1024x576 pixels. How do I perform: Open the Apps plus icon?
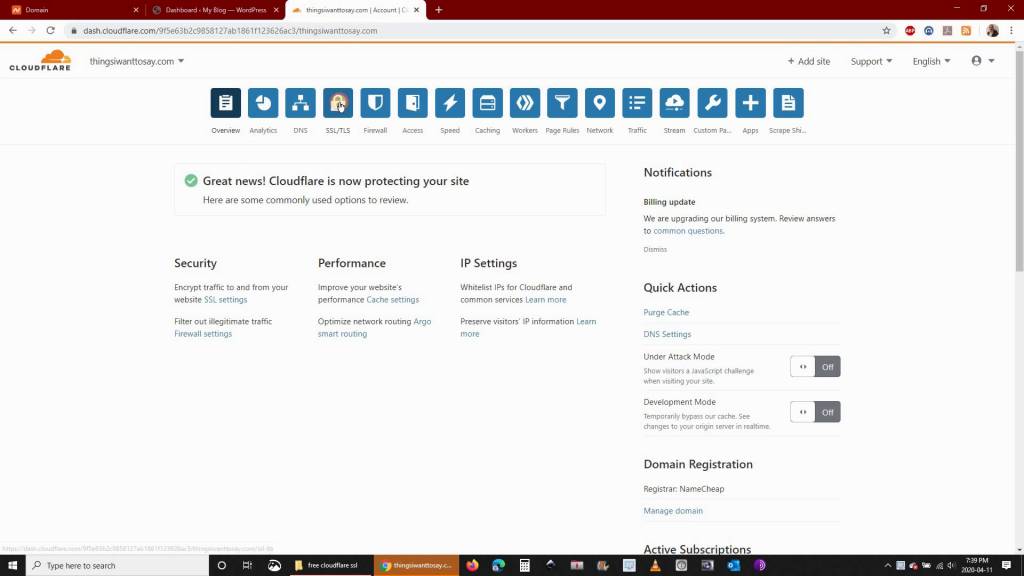(x=750, y=103)
